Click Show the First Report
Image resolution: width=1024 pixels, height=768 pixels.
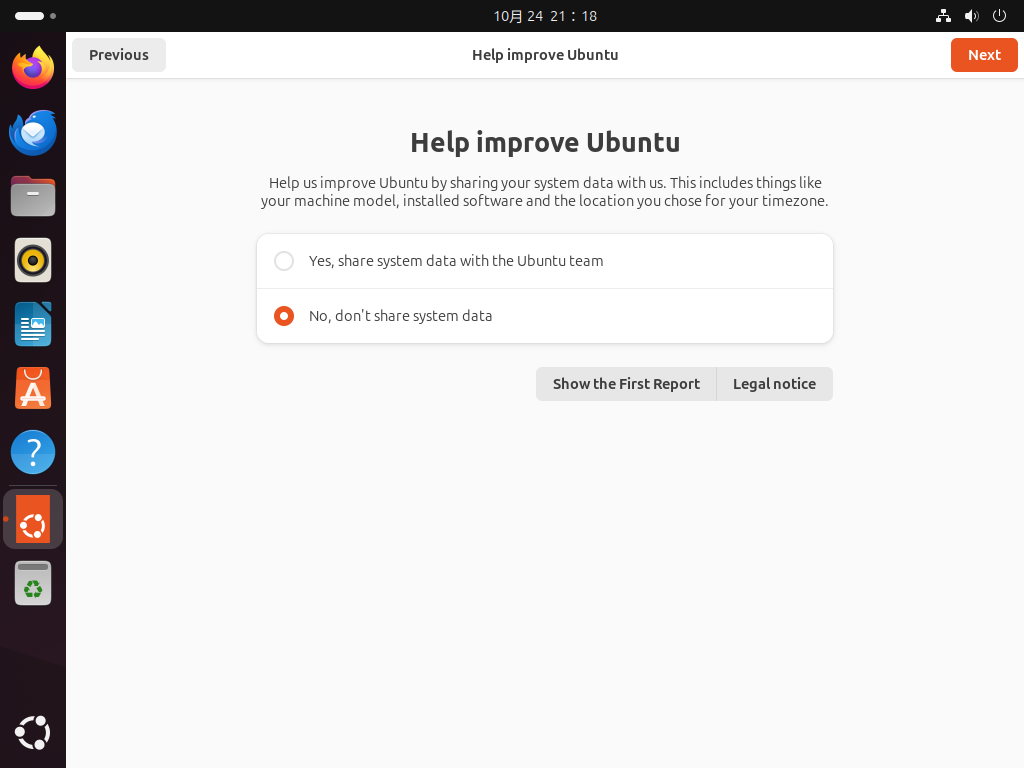pyautogui.click(x=626, y=384)
